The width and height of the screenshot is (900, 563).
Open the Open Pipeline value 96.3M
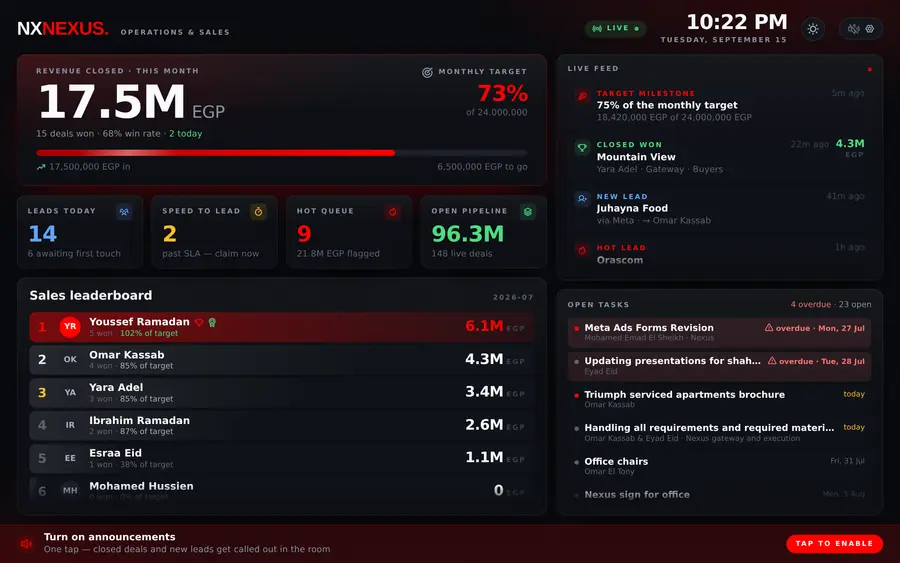pos(468,234)
